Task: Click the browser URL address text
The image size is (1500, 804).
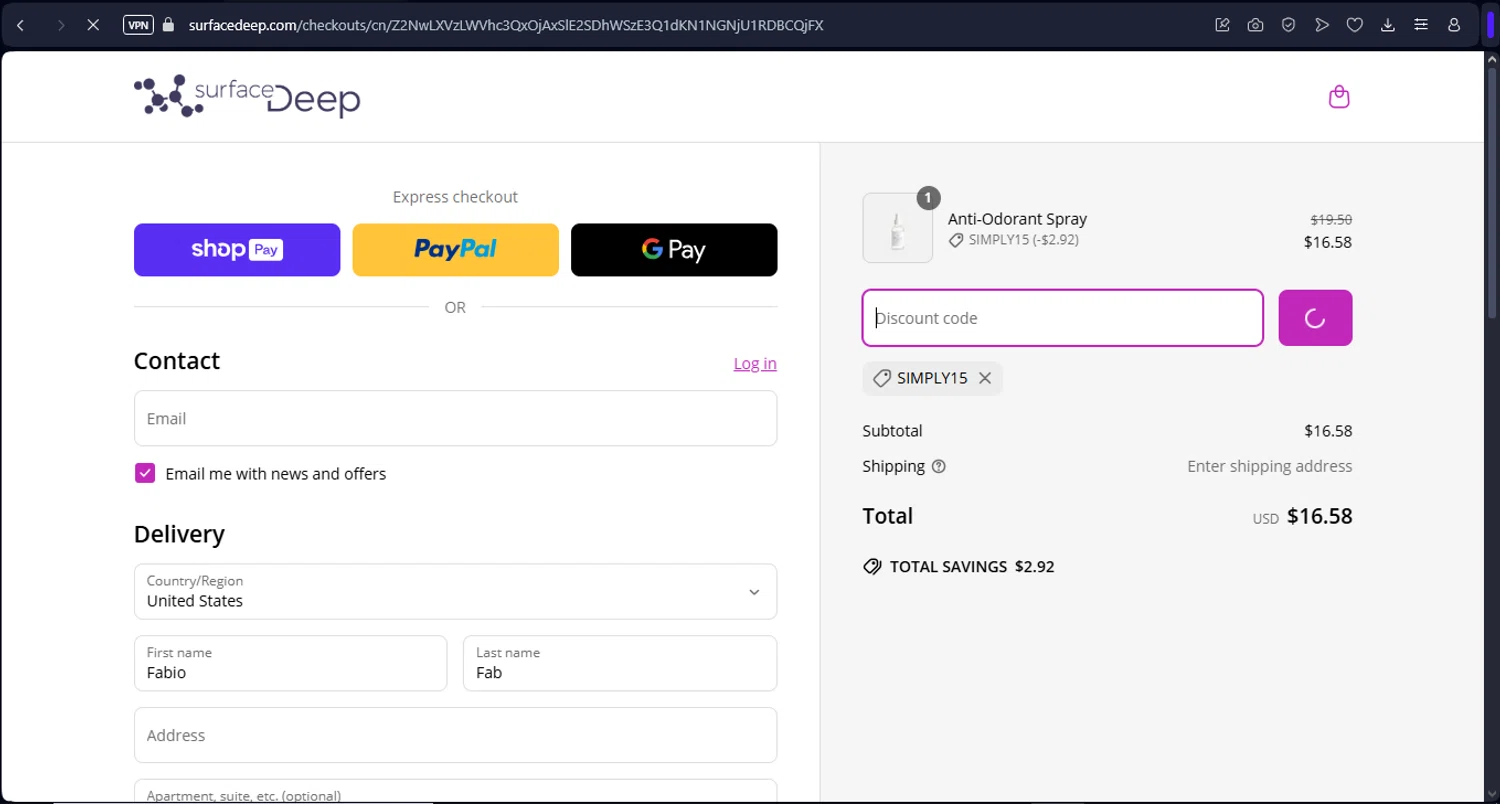Action: tap(506, 25)
